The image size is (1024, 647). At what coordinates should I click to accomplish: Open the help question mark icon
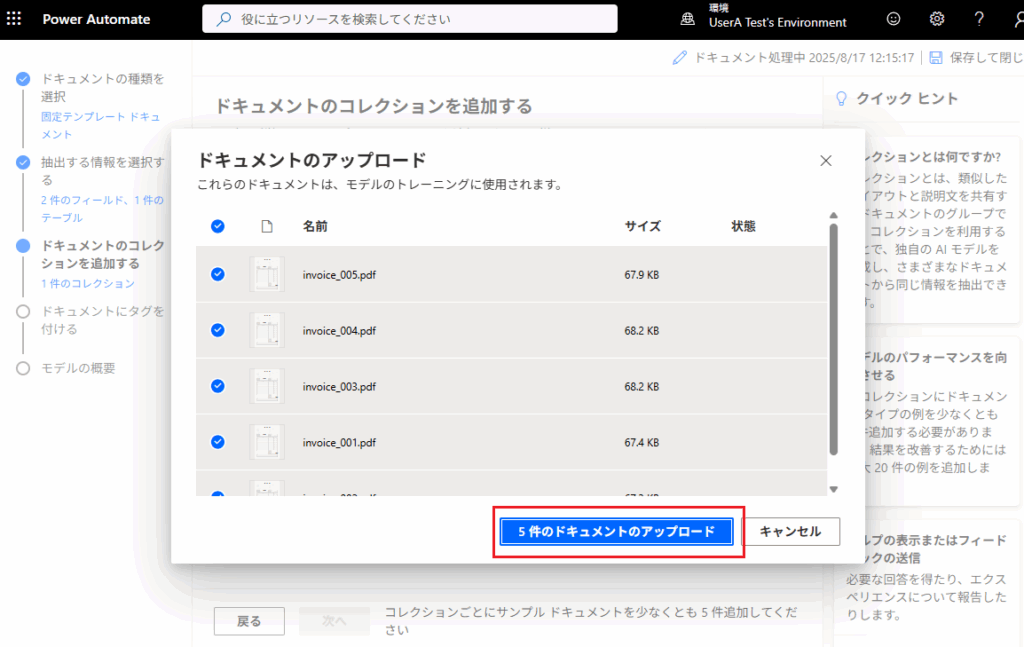tap(978, 19)
